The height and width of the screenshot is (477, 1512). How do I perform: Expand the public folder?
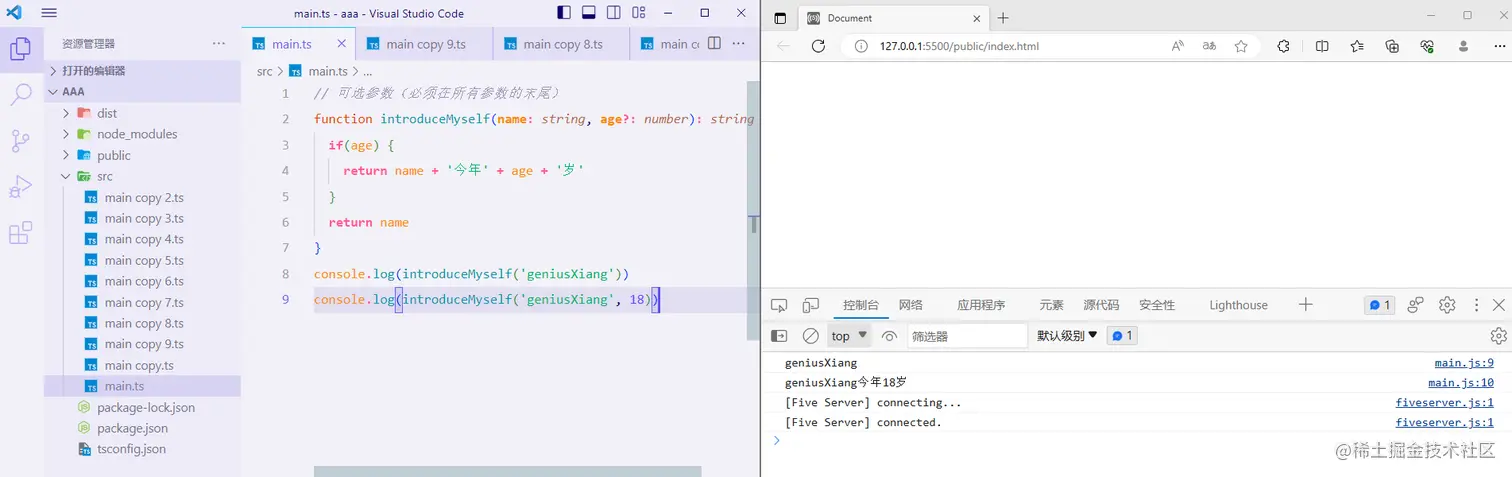click(x=142, y=155)
